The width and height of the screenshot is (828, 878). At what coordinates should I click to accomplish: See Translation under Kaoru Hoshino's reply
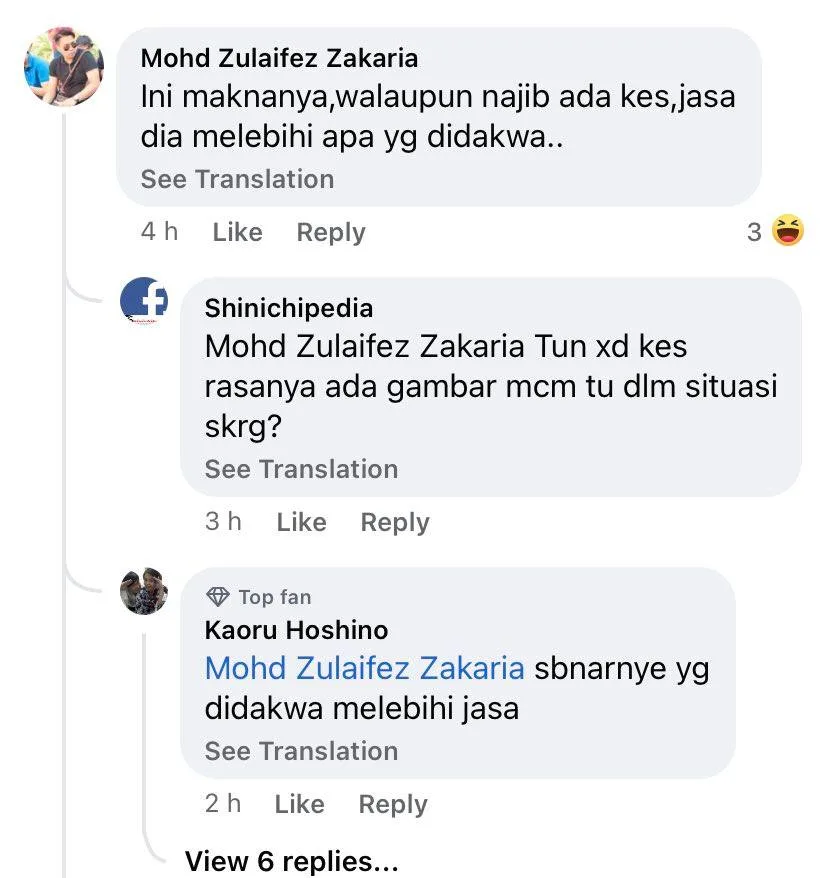point(301,751)
